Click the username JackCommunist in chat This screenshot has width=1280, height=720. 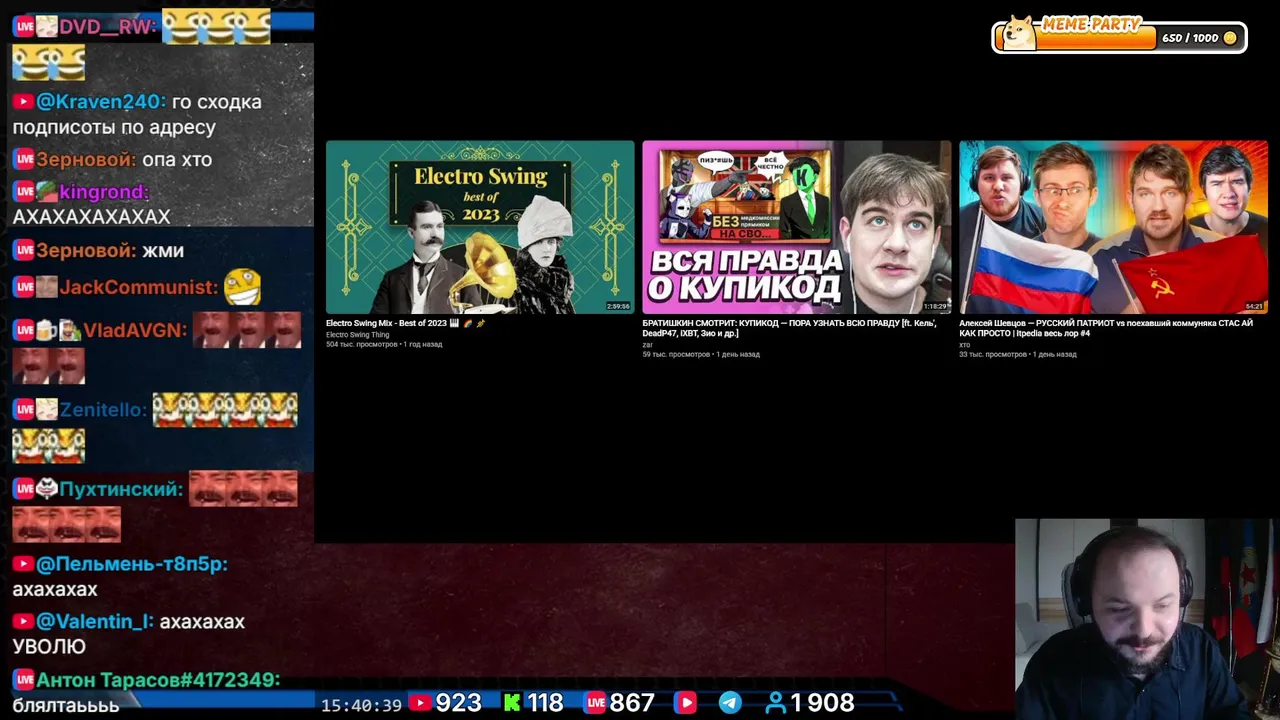click(138, 288)
